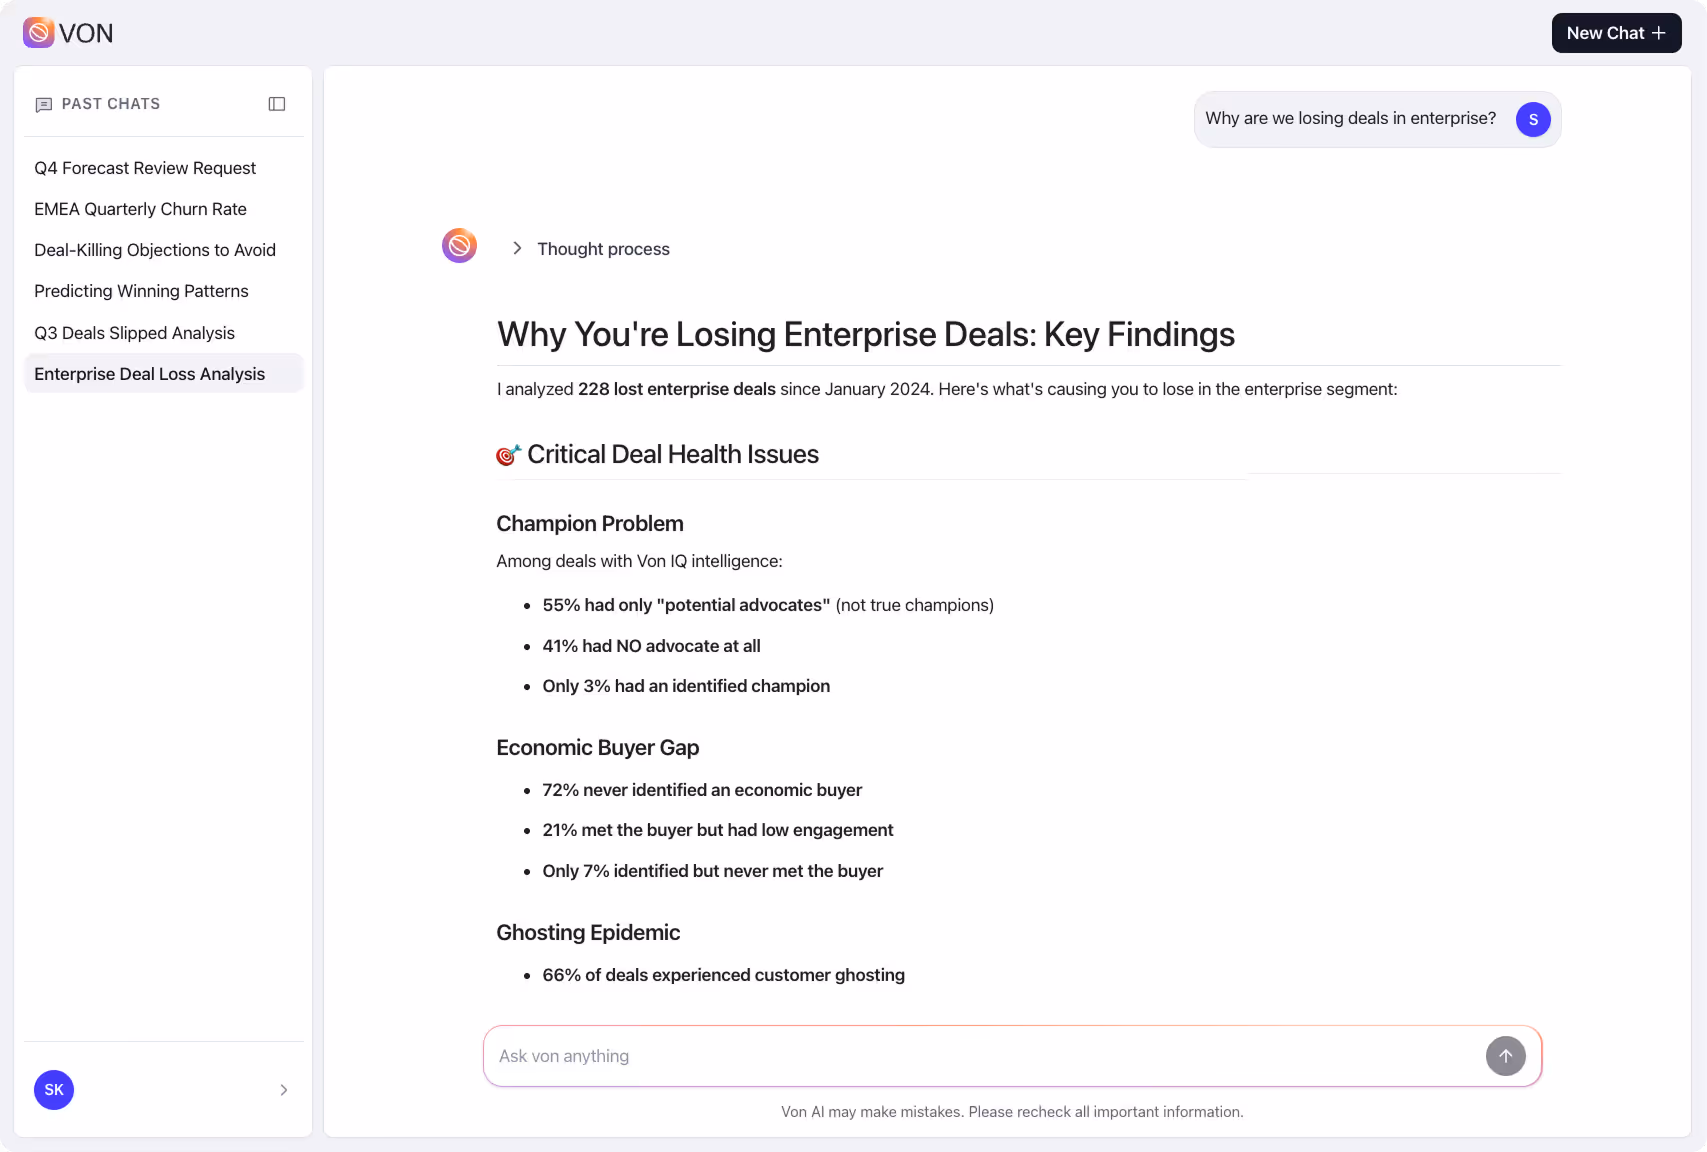Open the Q4 Forecast Review Request chat

tap(145, 168)
